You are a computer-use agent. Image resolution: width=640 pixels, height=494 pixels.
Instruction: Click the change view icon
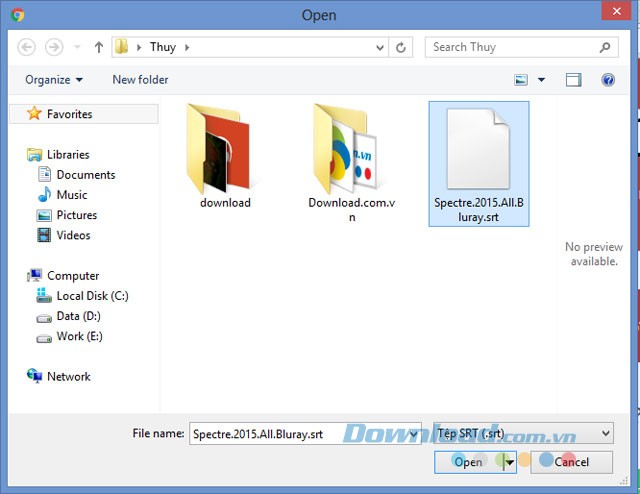click(x=521, y=80)
